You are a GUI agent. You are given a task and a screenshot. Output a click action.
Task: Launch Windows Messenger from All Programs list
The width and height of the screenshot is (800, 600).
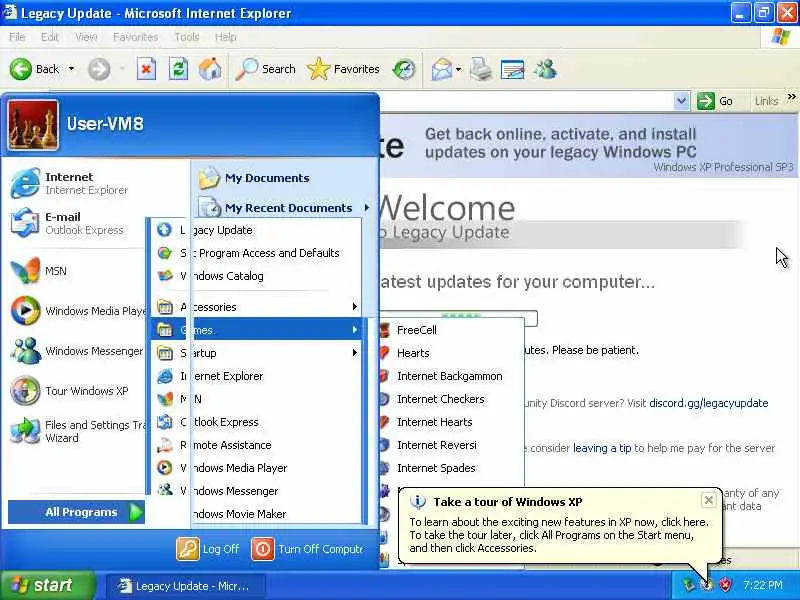(256, 491)
